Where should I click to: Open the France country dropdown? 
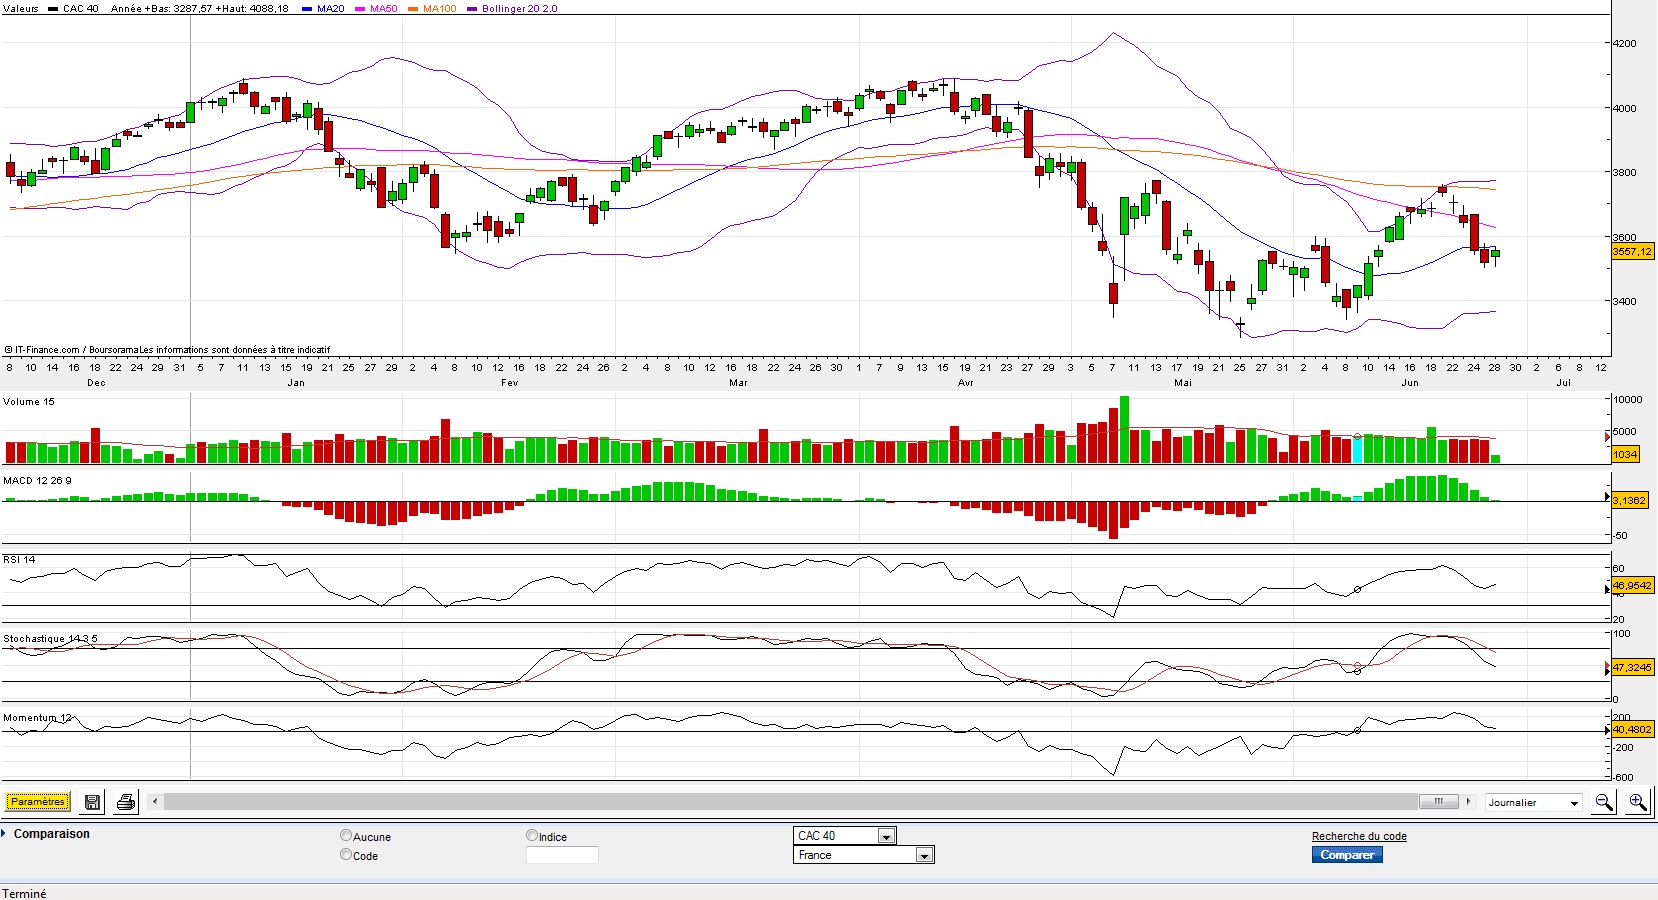[865, 855]
